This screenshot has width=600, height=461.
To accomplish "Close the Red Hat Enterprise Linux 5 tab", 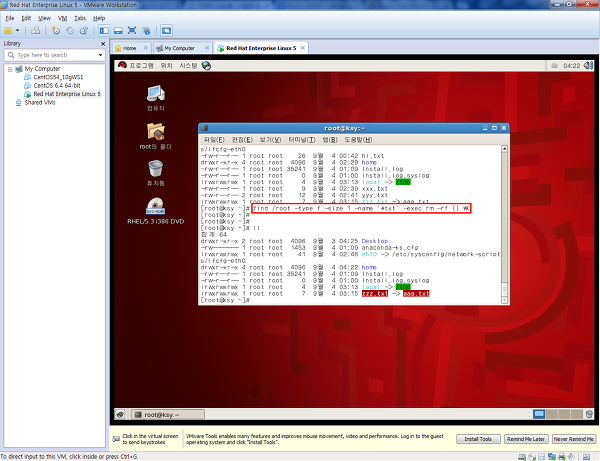I will (x=303, y=48).
